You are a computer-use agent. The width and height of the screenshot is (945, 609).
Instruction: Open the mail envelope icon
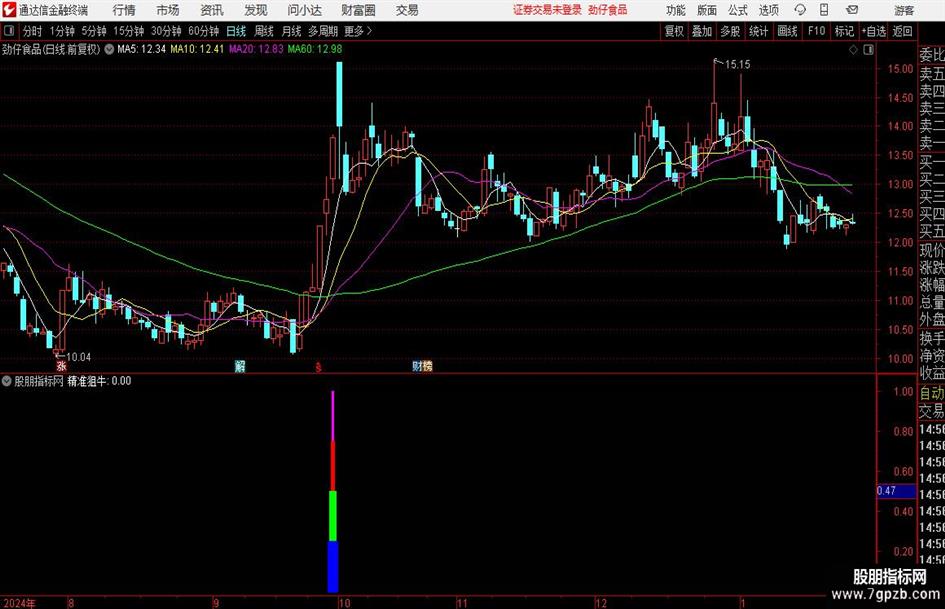tap(852, 10)
